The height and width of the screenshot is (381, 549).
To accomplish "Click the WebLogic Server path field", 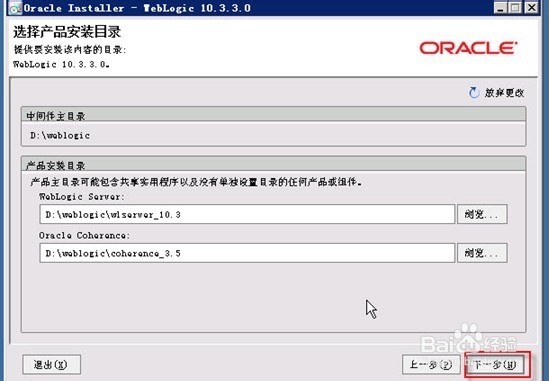I will point(247,214).
